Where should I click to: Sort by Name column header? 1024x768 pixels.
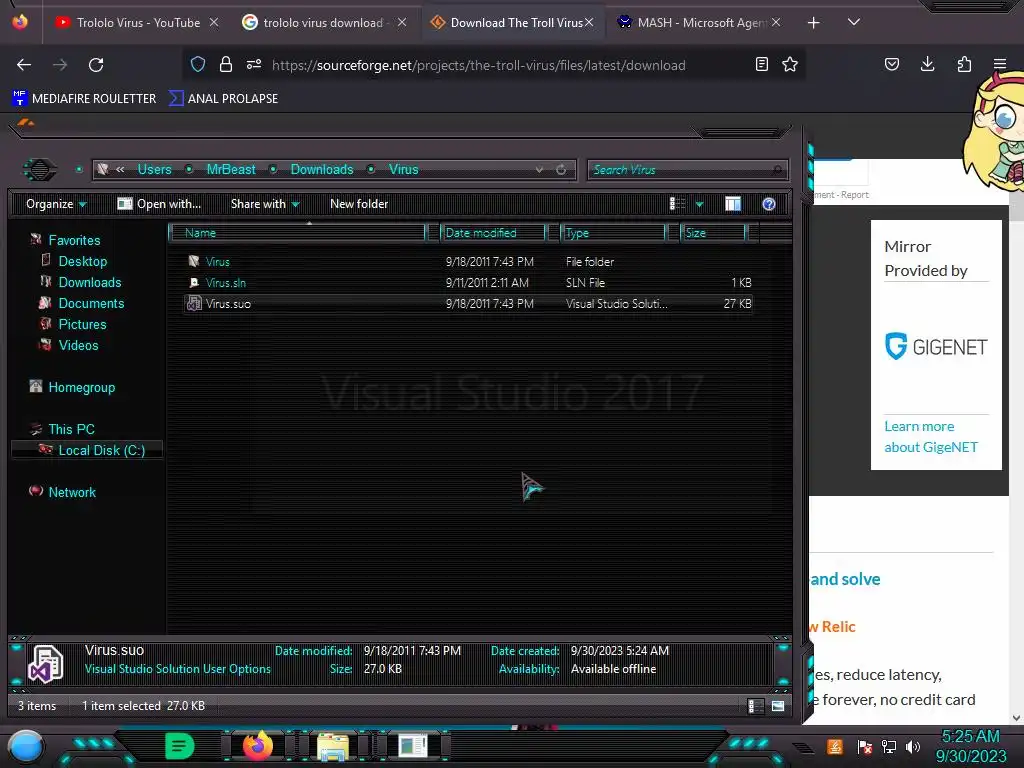(x=297, y=232)
